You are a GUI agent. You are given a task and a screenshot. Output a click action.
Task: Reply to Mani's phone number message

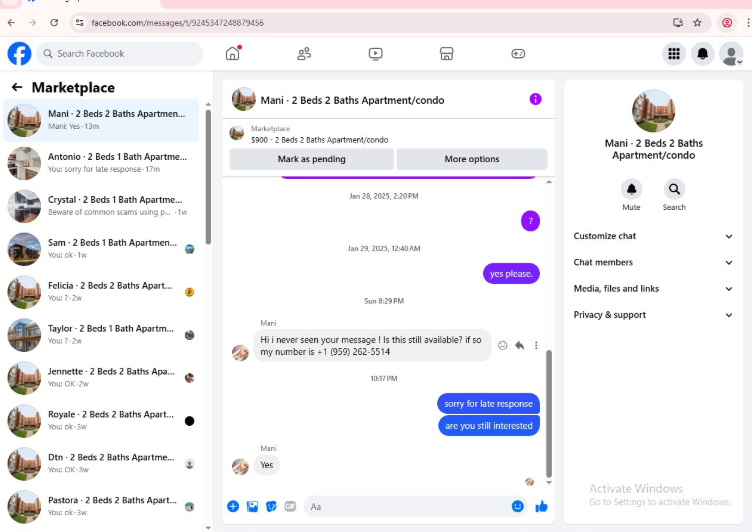[x=519, y=345]
